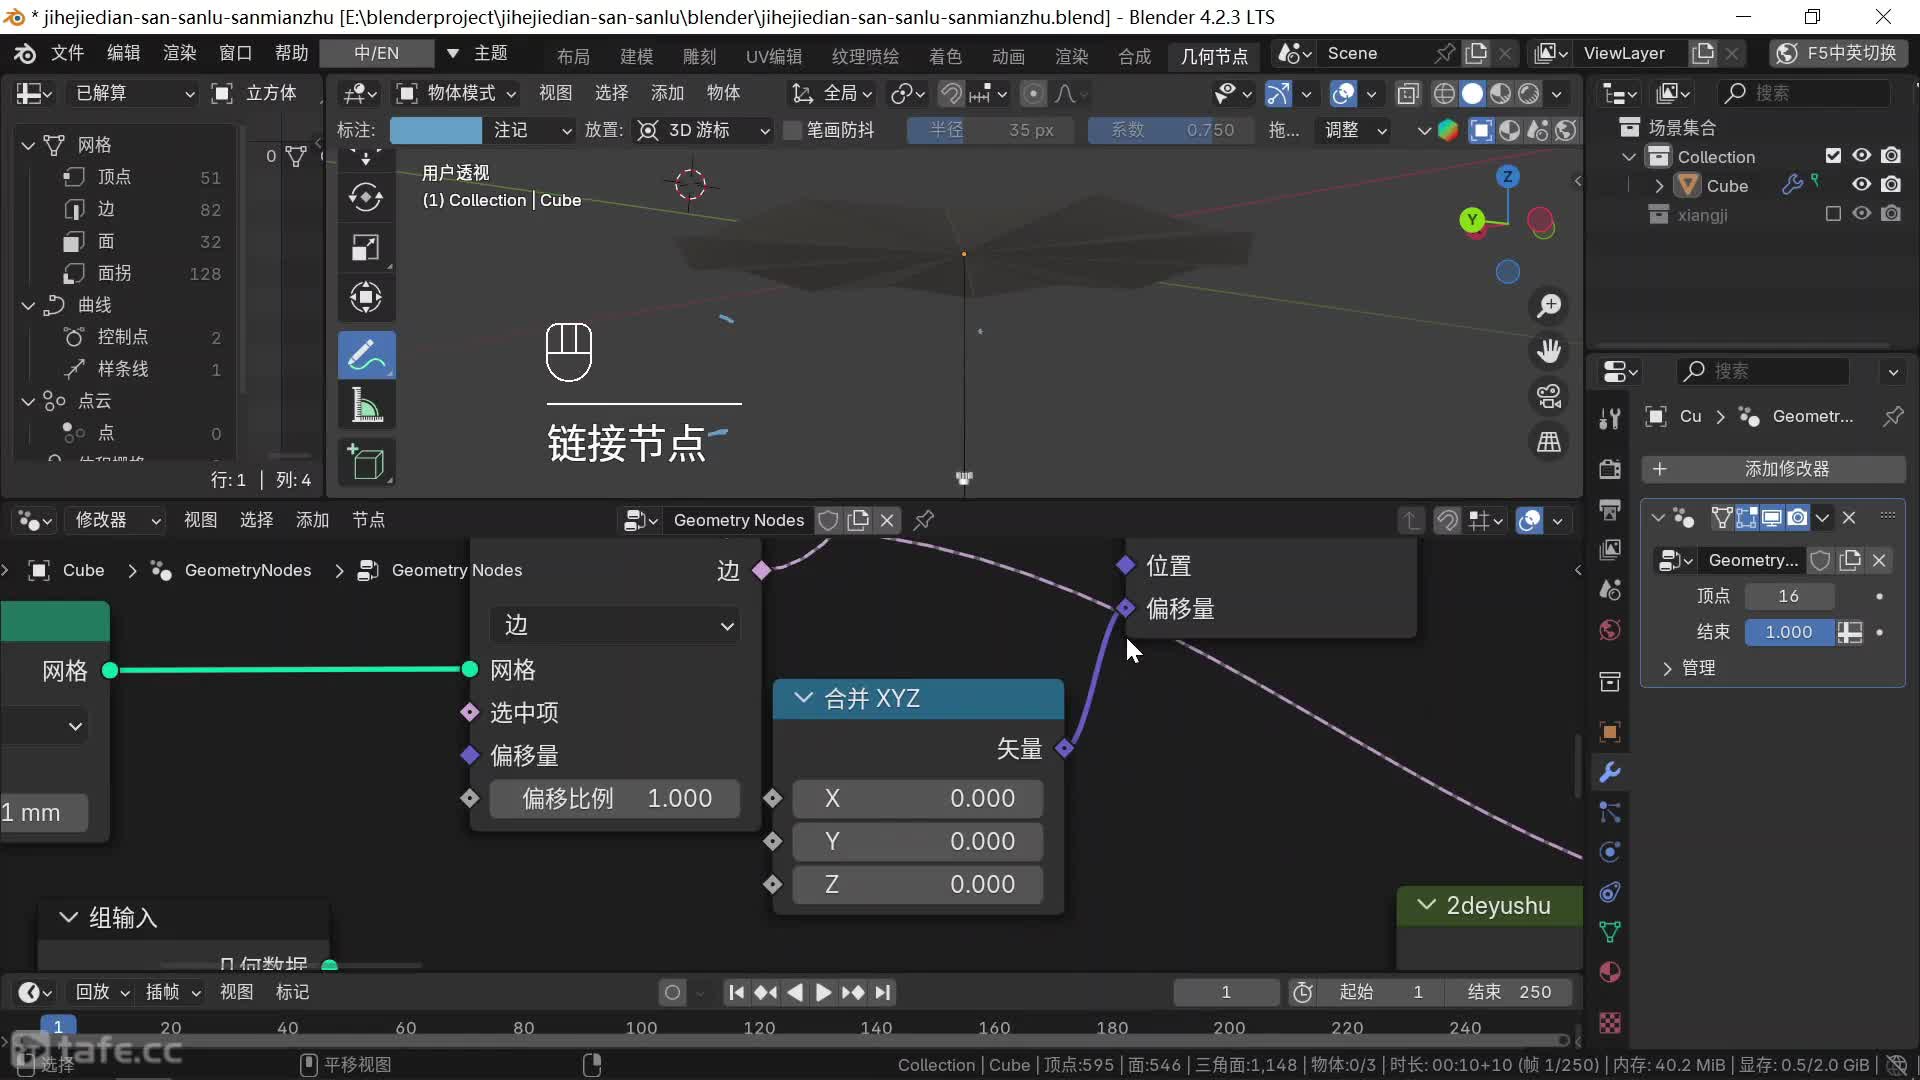Image resolution: width=1920 pixels, height=1080 pixels.
Task: Open the Modifier properties wrench tab
Action: [x=1610, y=772]
